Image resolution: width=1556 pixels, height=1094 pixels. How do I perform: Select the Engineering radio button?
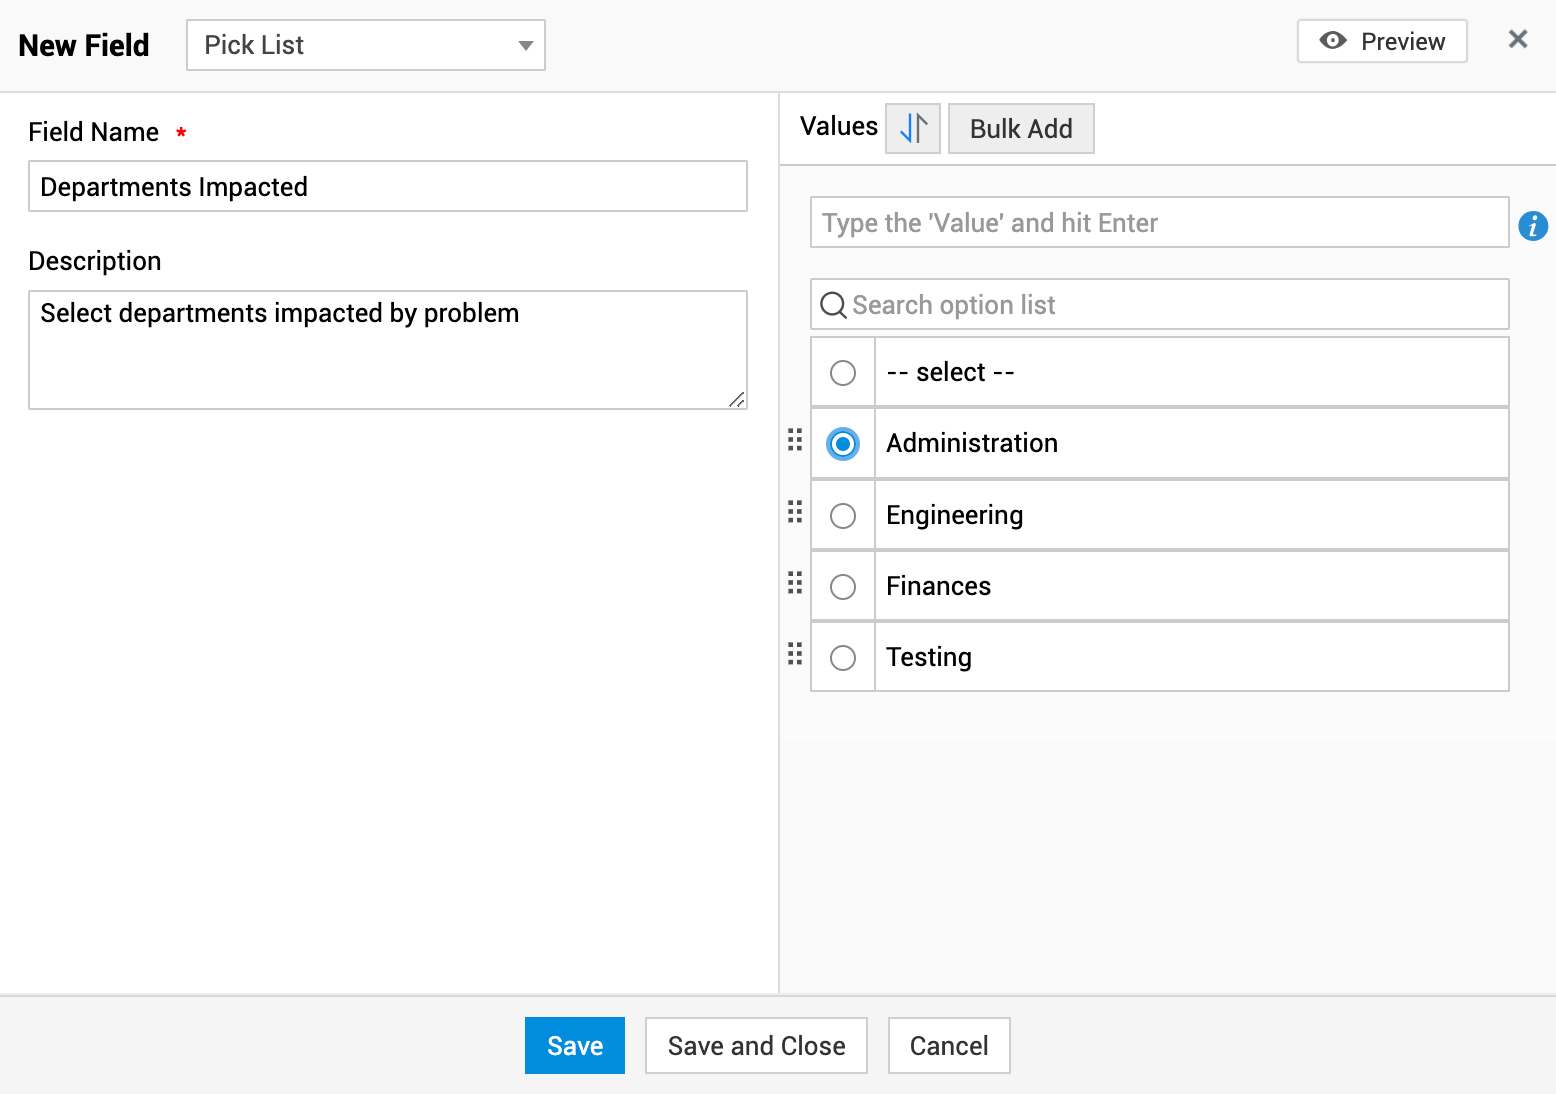pos(843,516)
